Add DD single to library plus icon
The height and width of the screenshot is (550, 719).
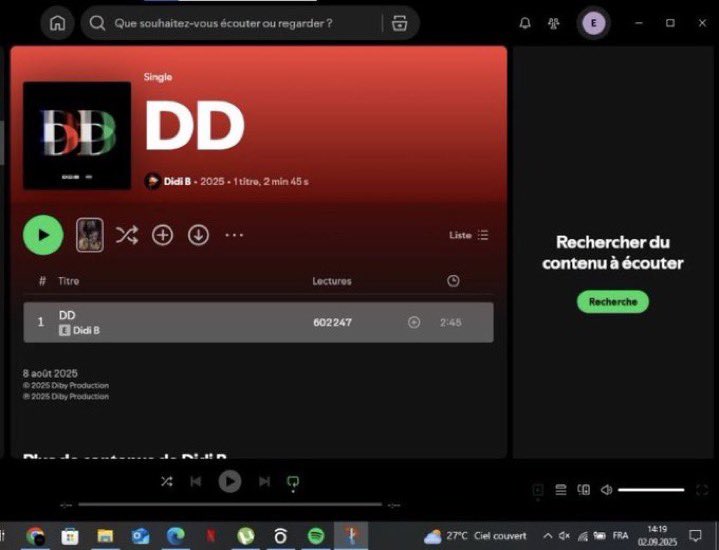point(162,235)
